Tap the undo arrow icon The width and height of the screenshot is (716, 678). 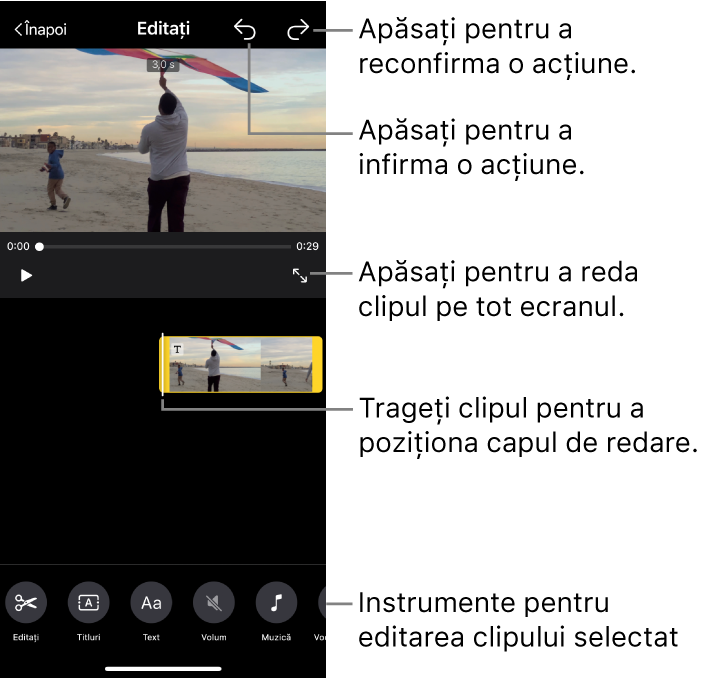pyautogui.click(x=245, y=30)
